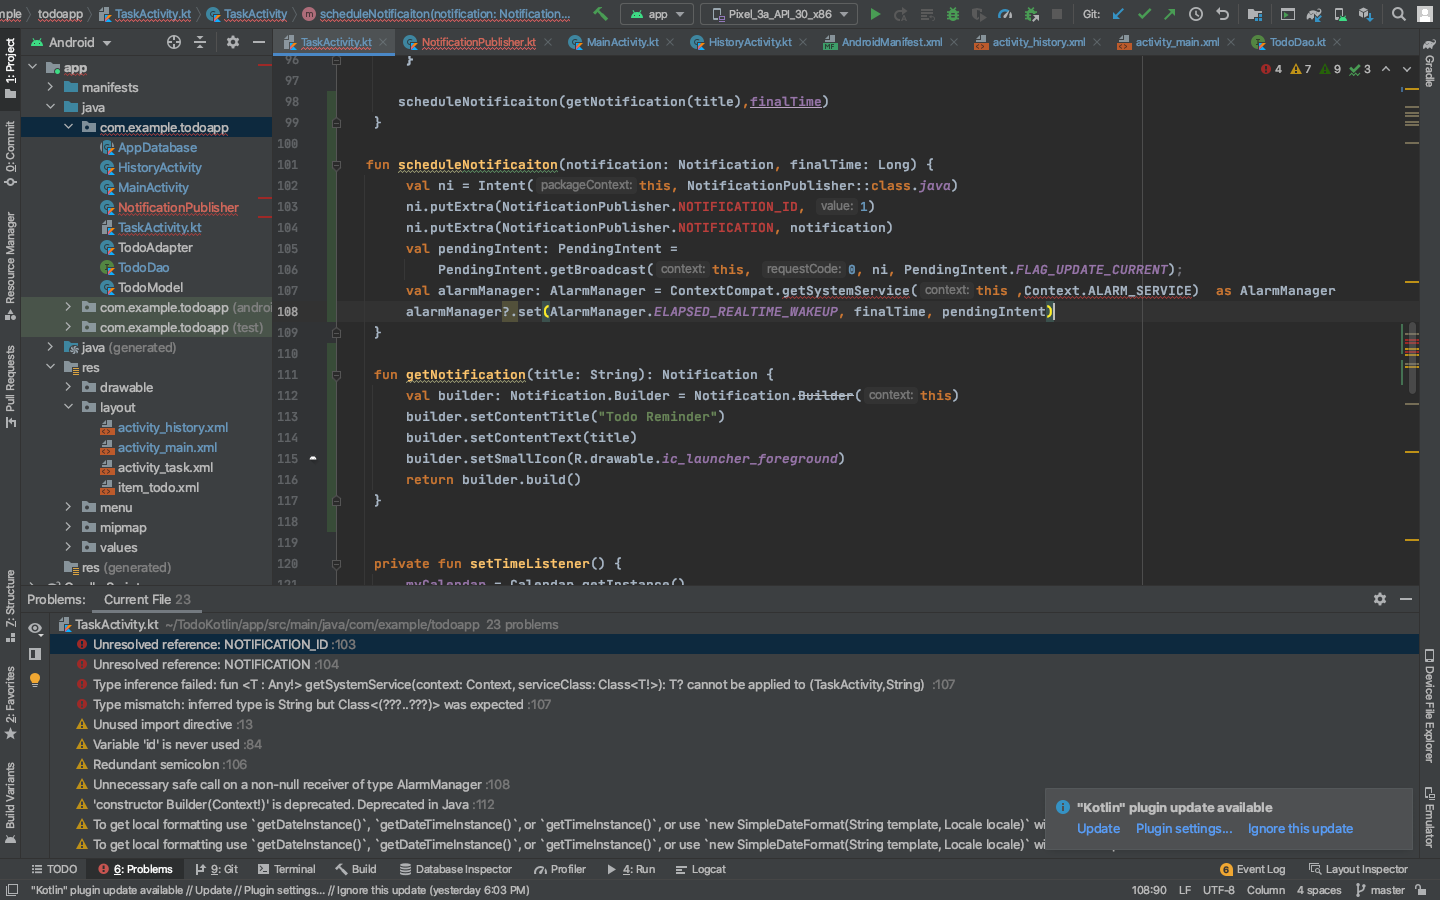This screenshot has width=1440, height=900.
Task: Open the Profiler gauge icon in toolbar
Action: pyautogui.click(x=1005, y=14)
